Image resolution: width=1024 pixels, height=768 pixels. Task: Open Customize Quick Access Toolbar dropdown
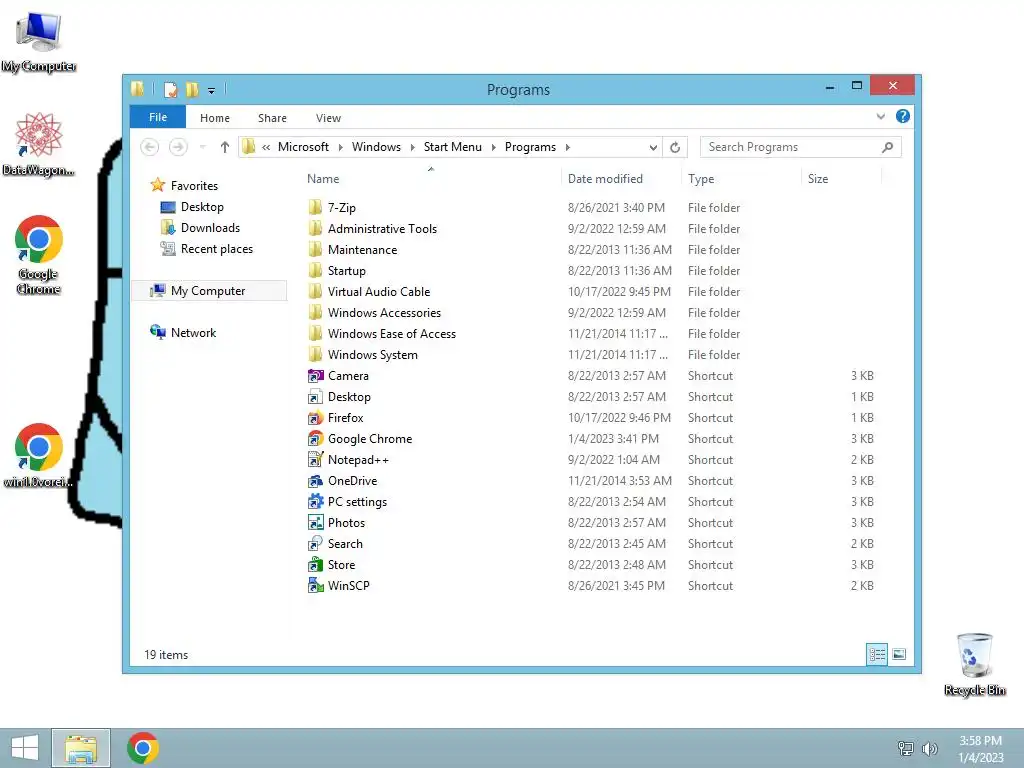[x=212, y=91]
